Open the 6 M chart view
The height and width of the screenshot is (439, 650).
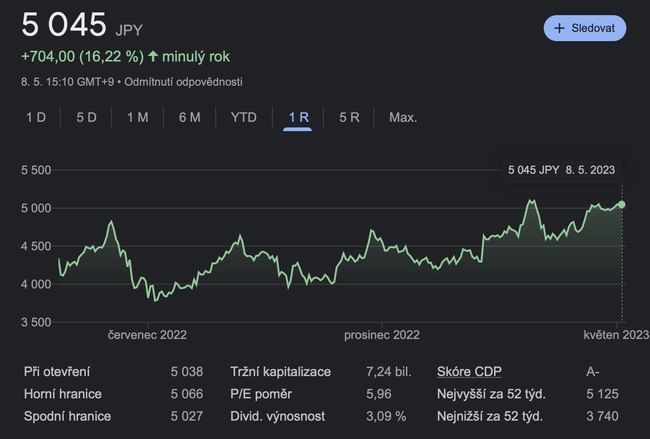click(x=189, y=117)
